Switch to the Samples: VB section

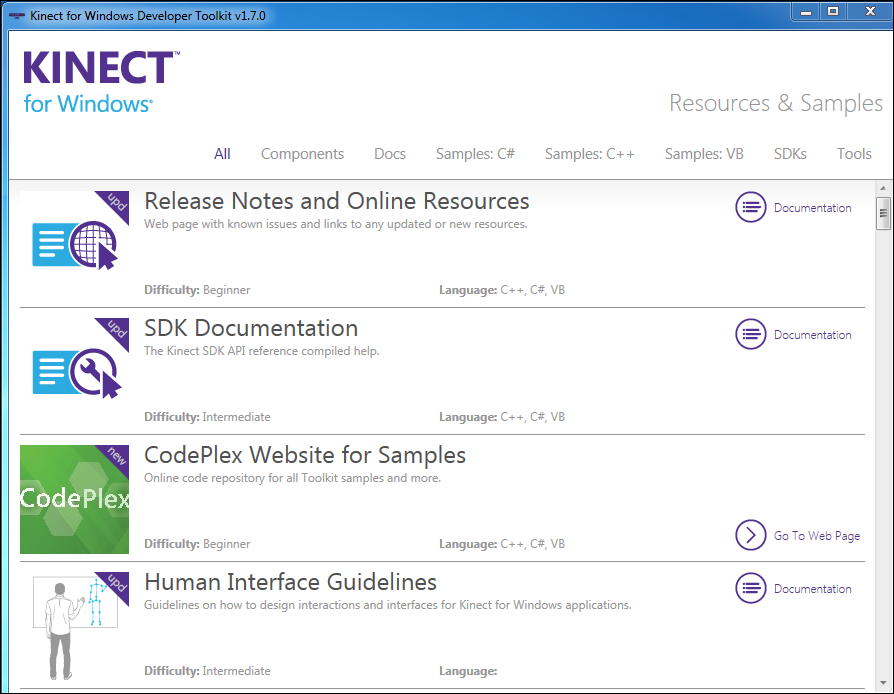click(x=704, y=153)
